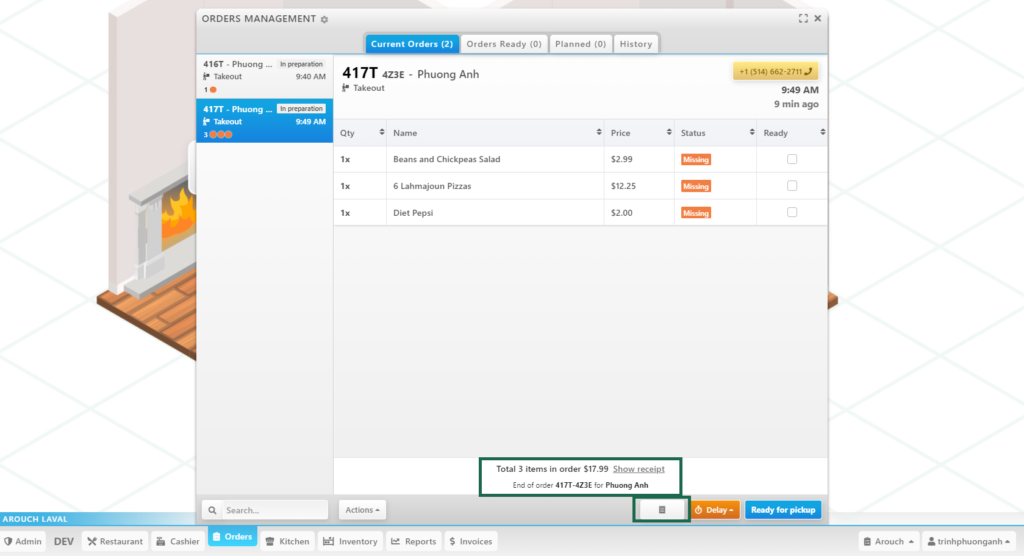1024x556 pixels.
Task: Open the Reports module
Action: tap(412, 541)
